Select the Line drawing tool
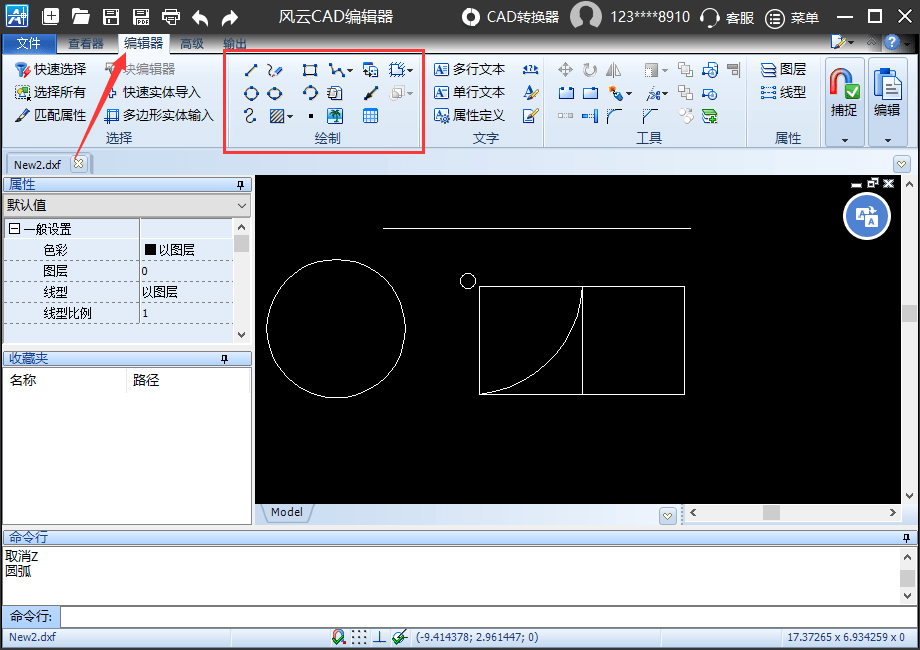The height and width of the screenshot is (650, 920). tap(251, 70)
